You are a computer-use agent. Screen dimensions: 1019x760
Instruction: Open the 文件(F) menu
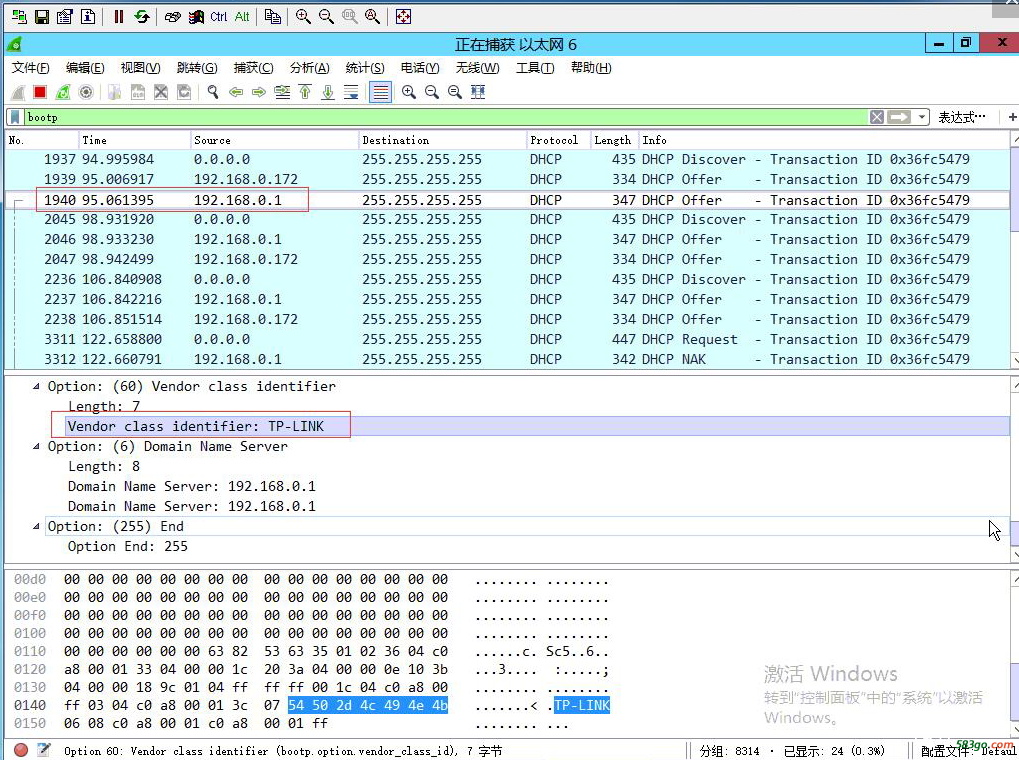pos(31,68)
